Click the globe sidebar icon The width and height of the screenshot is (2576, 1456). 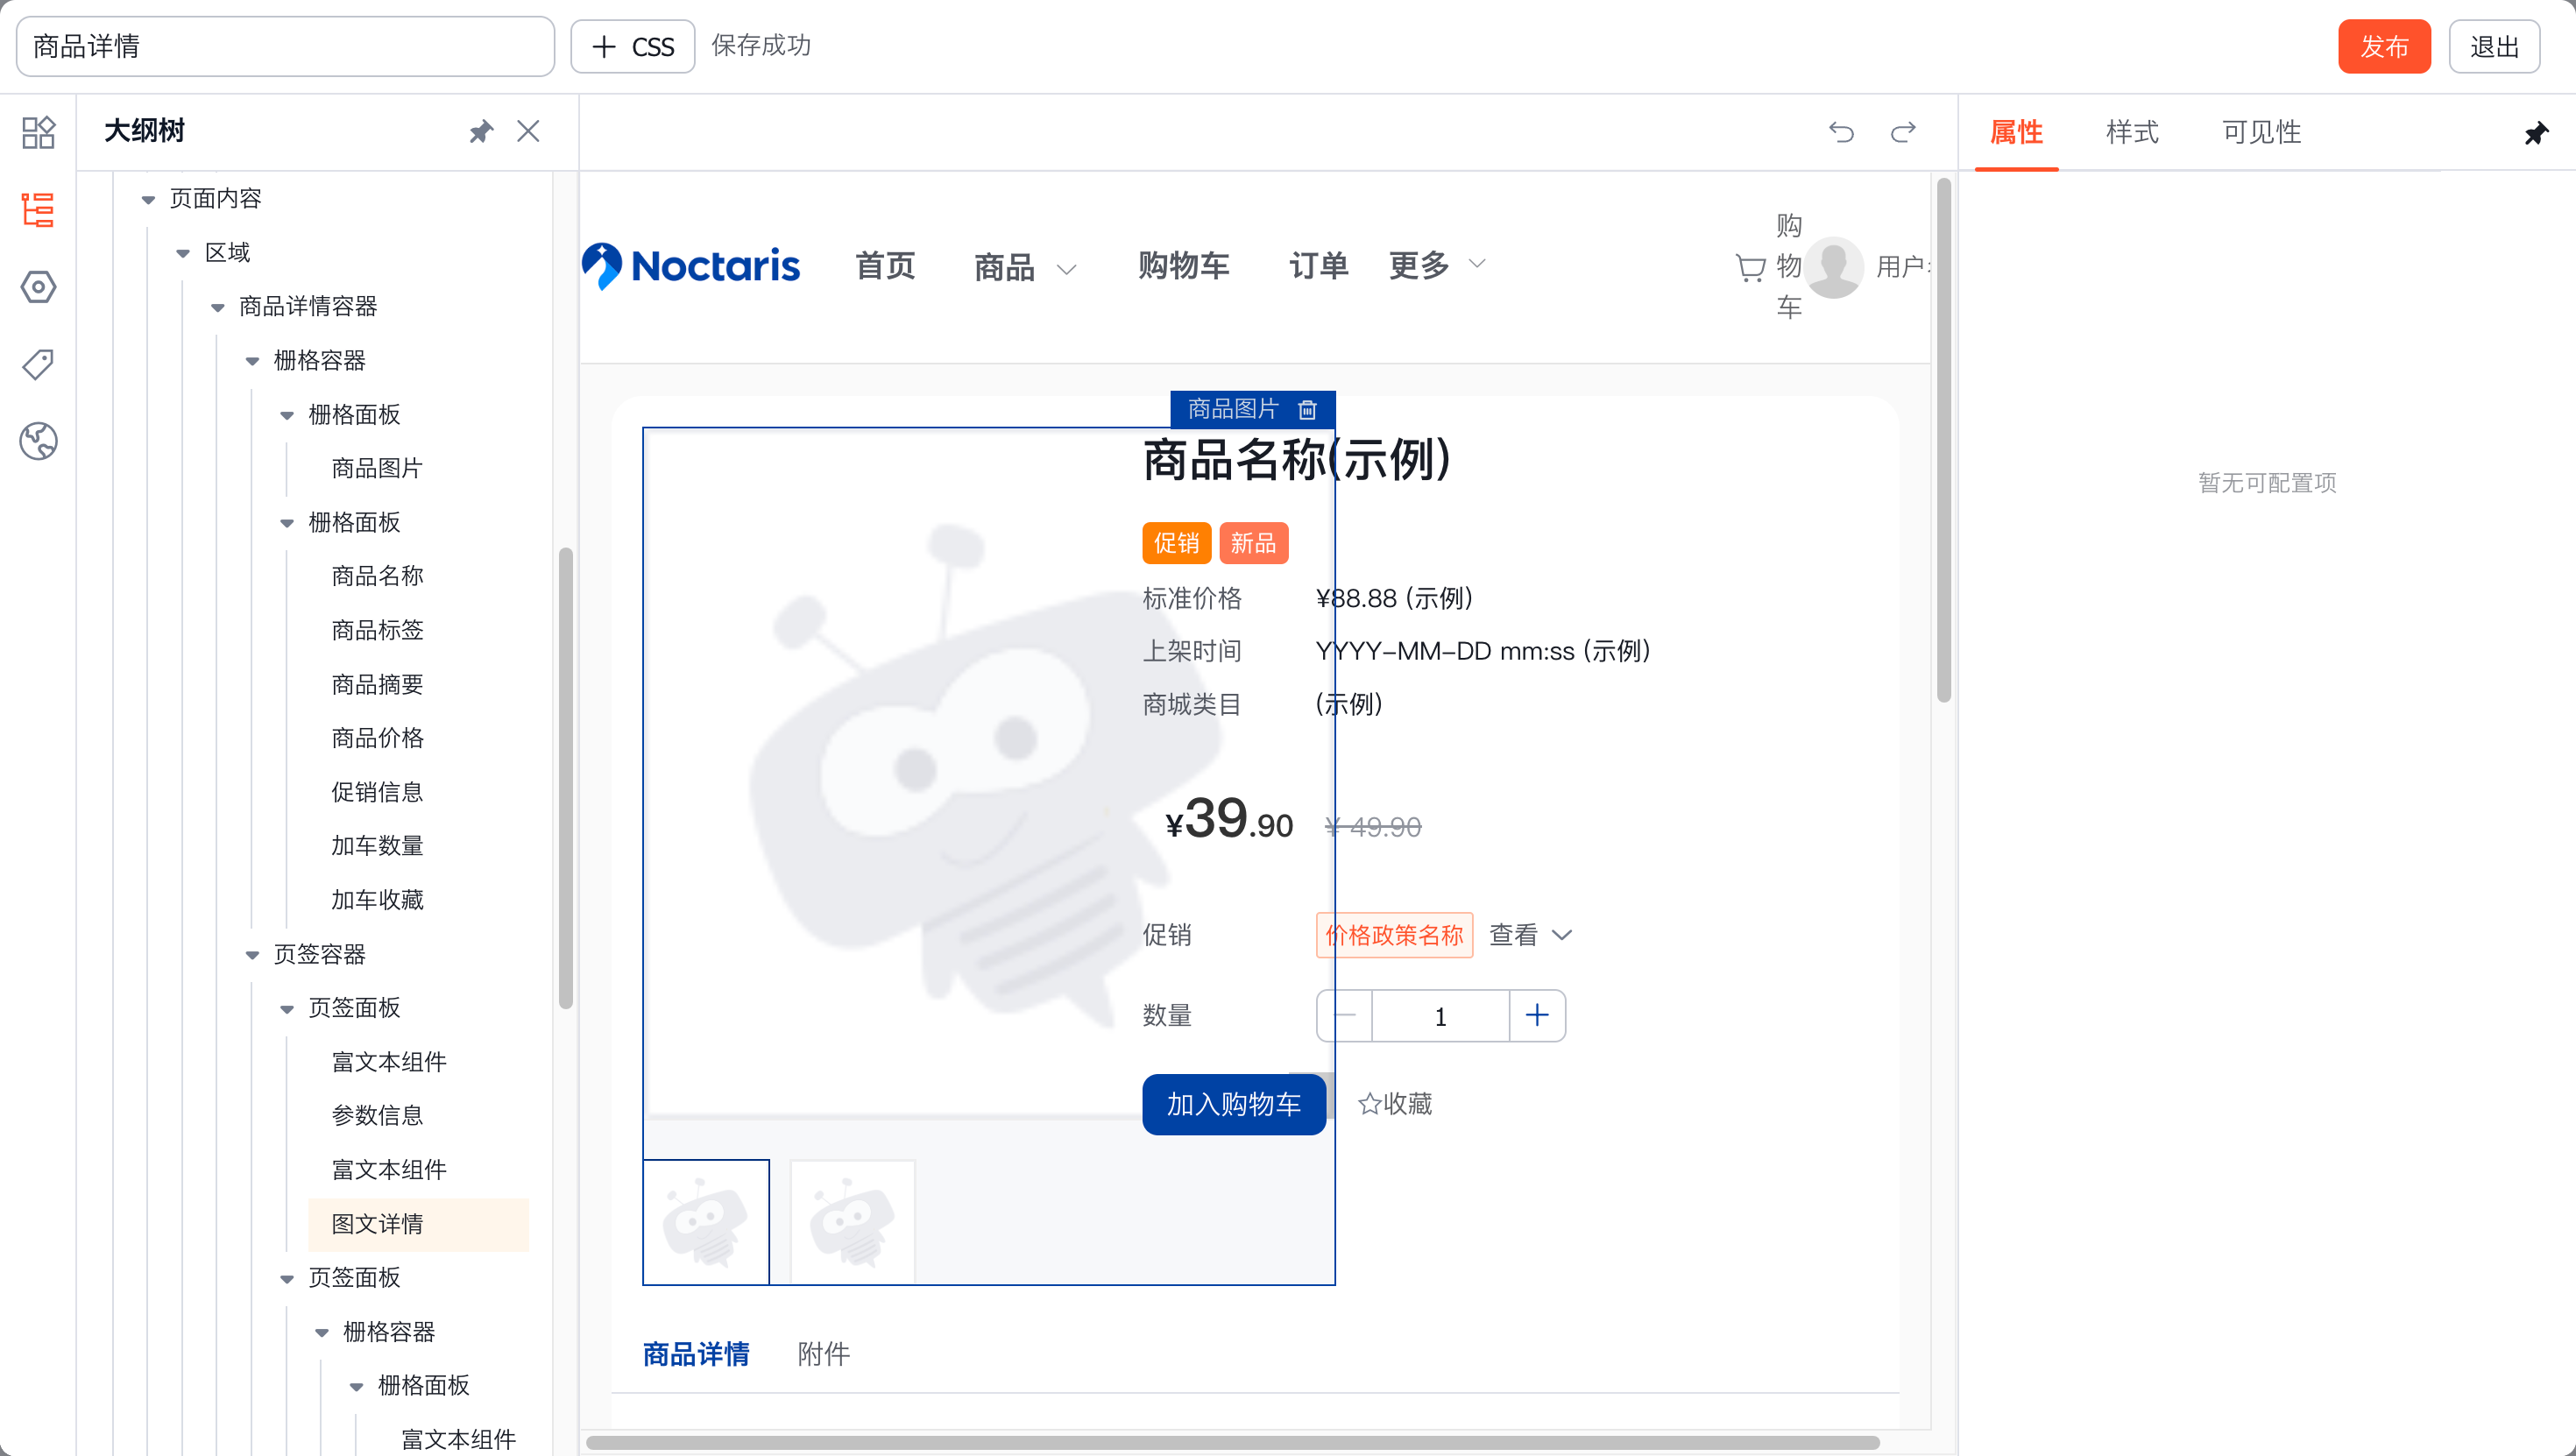(38, 441)
